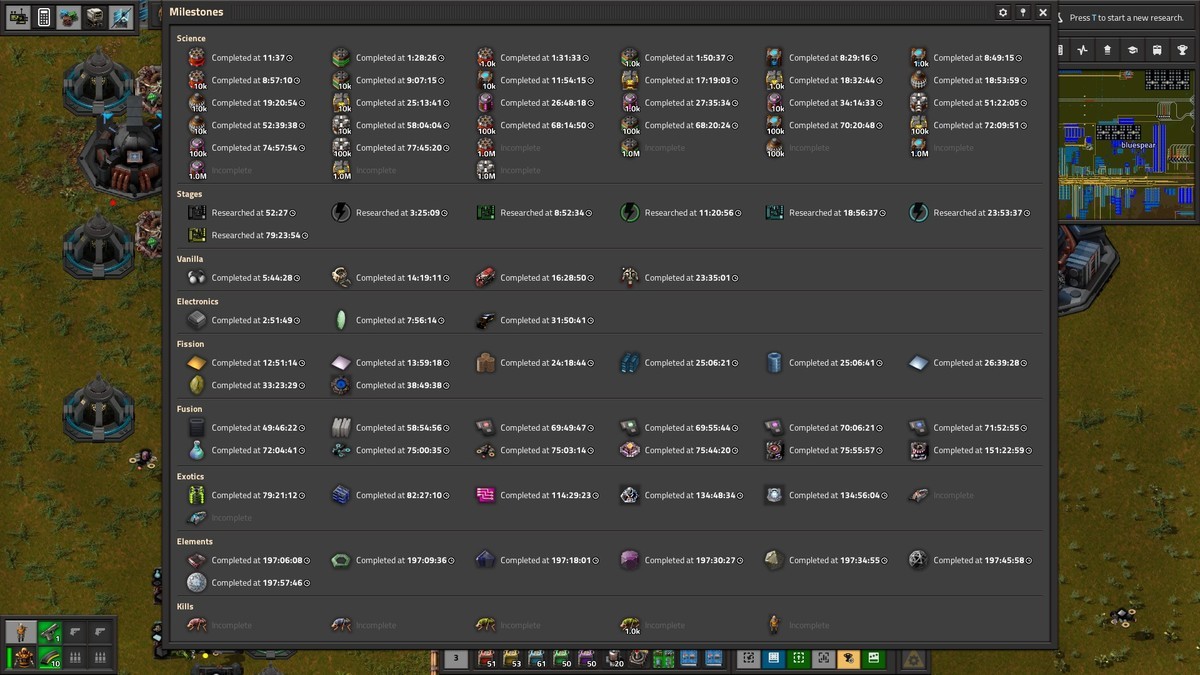The height and width of the screenshot is (675, 1200).
Task: Click spidertron icon completed at 23:35:01
Action: tap(630, 278)
